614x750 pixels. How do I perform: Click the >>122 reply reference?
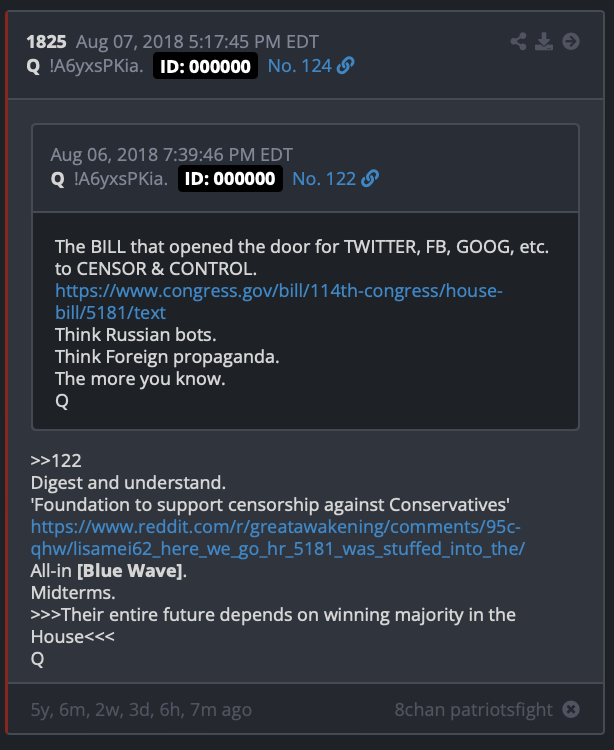coord(56,461)
